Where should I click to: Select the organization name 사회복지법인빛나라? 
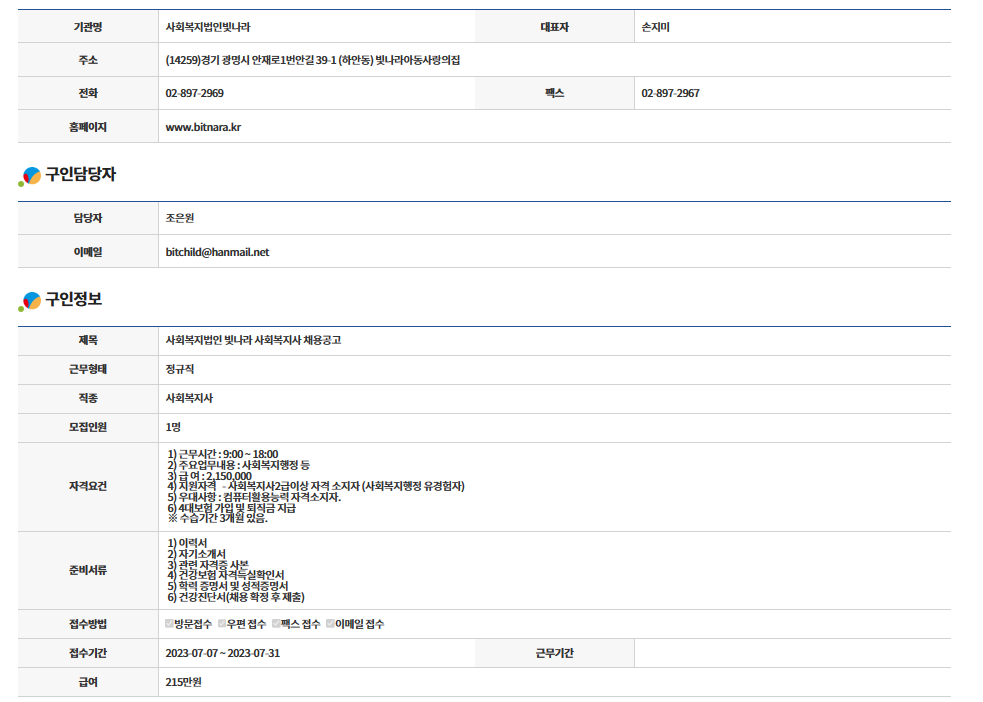click(208, 27)
